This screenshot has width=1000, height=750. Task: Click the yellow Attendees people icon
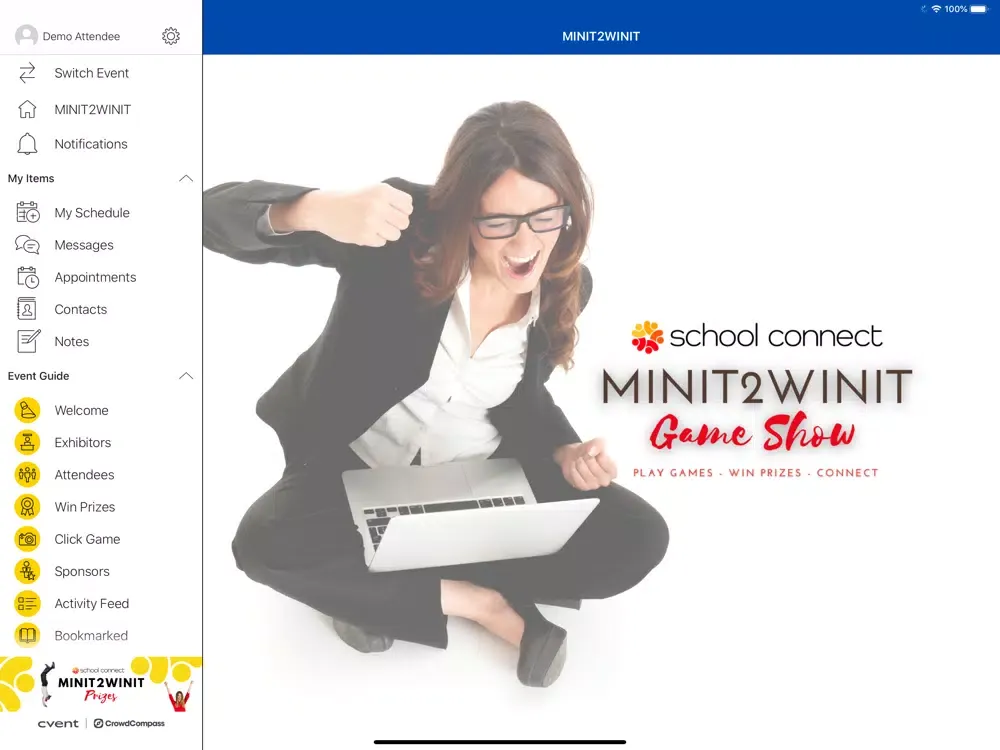(x=27, y=474)
